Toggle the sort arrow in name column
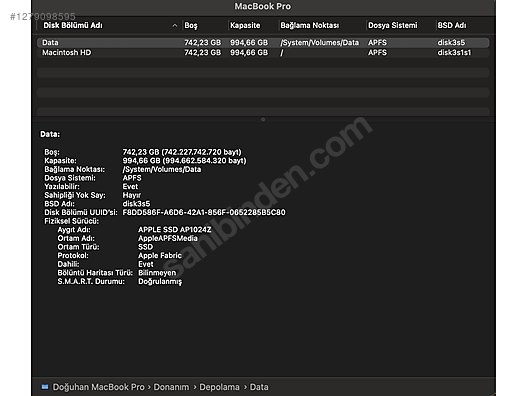This screenshot has width=528, height=396. click(174, 26)
